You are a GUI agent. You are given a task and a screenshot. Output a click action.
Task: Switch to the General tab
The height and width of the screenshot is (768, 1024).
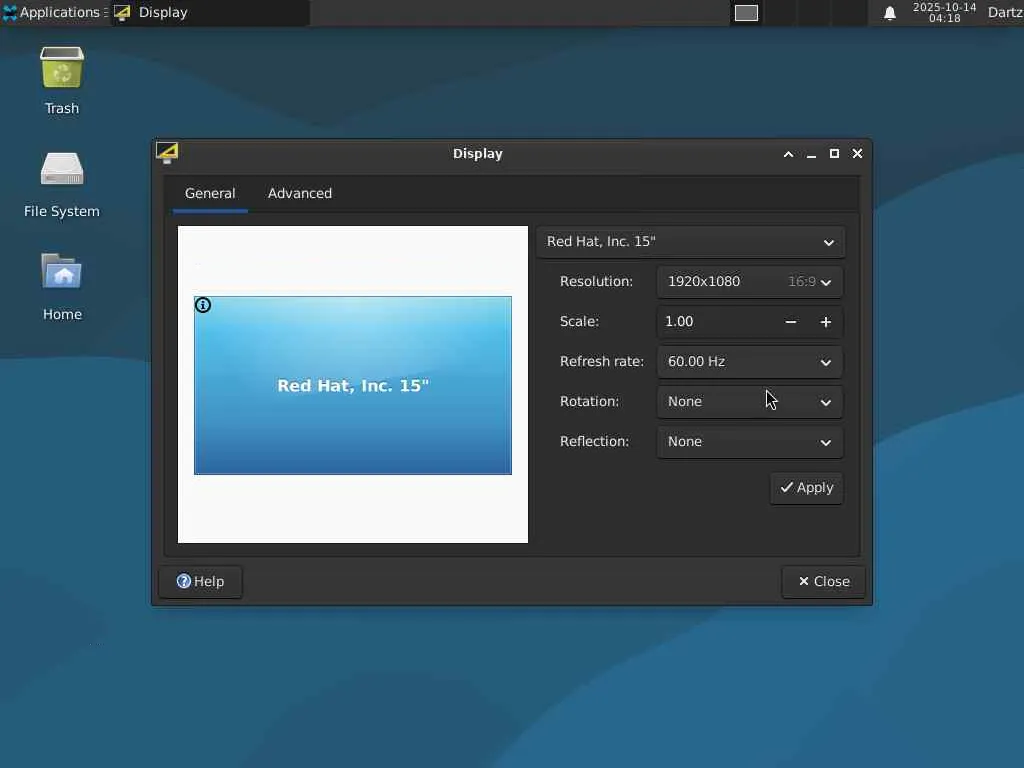coord(210,193)
